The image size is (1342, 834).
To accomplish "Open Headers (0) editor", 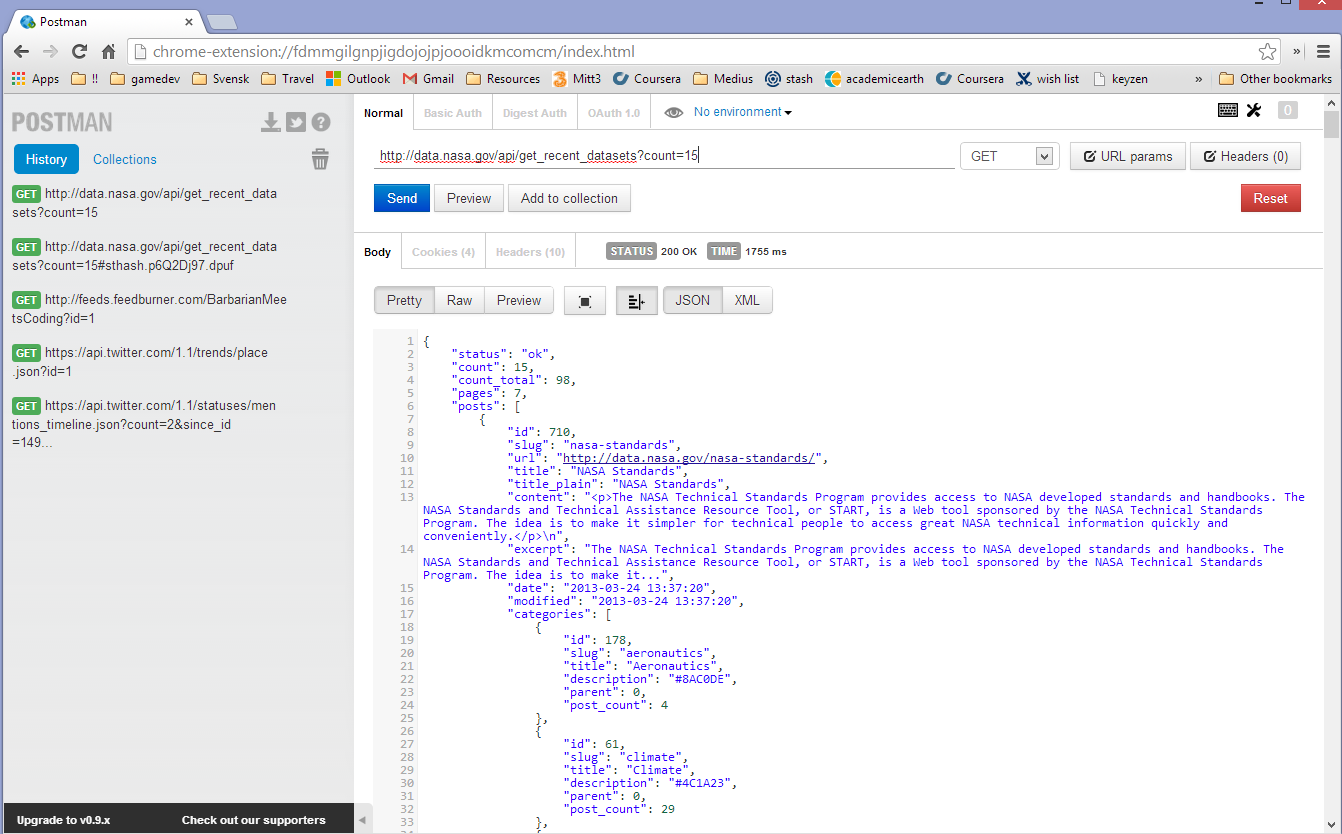I will coord(1245,156).
